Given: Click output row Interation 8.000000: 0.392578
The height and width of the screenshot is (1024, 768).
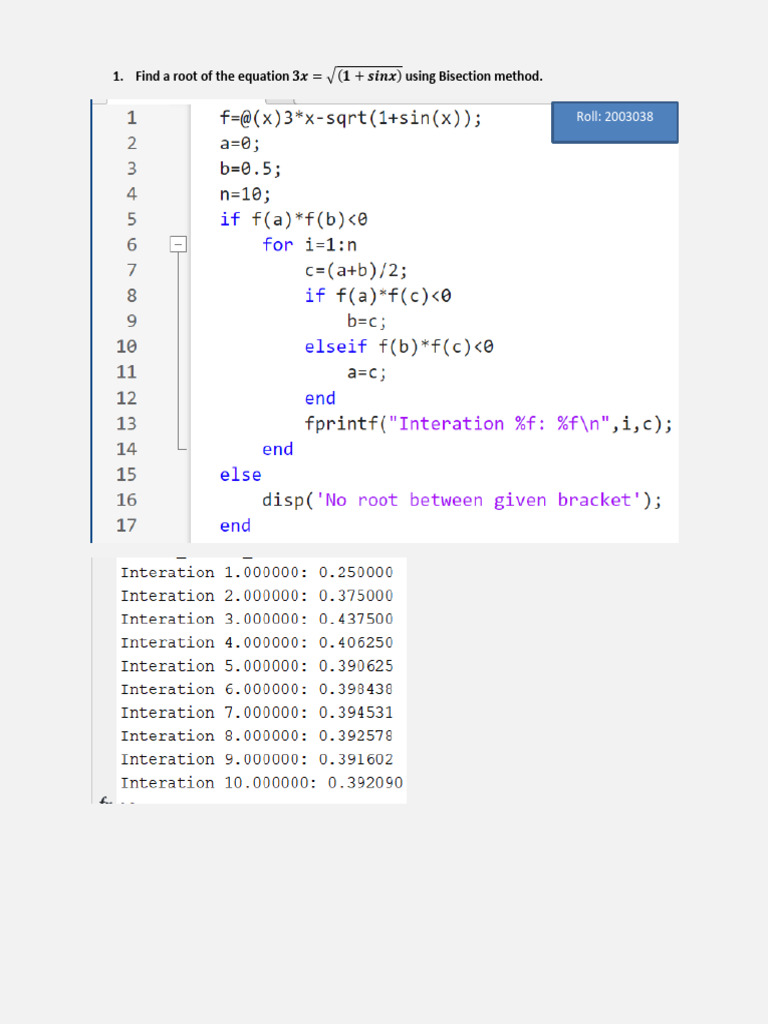Looking at the screenshot, I should click(x=257, y=736).
